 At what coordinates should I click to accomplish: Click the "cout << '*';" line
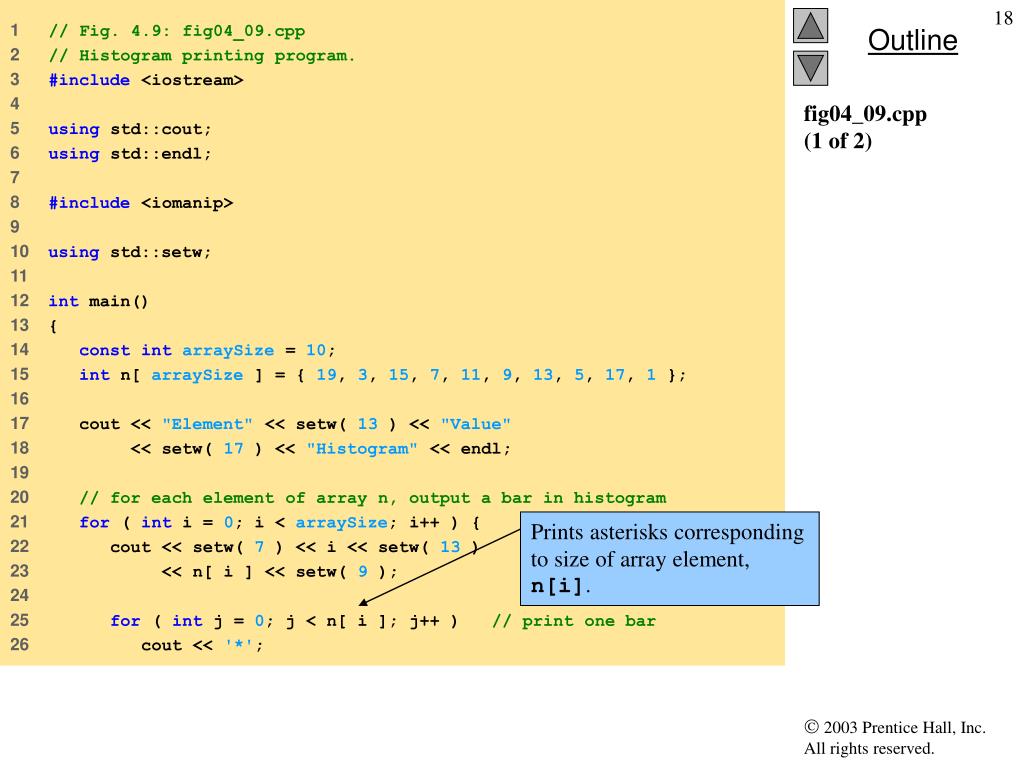pyautogui.click(x=202, y=645)
